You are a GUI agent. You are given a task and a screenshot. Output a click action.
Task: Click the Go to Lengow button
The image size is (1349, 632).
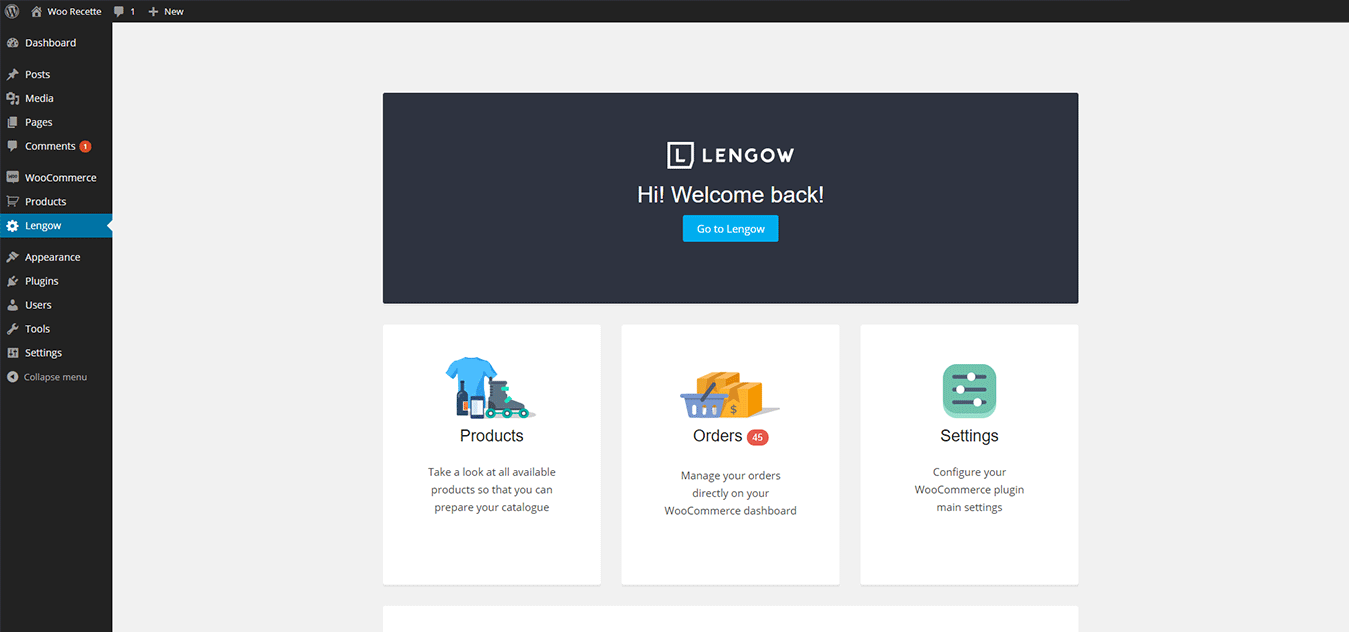click(730, 228)
